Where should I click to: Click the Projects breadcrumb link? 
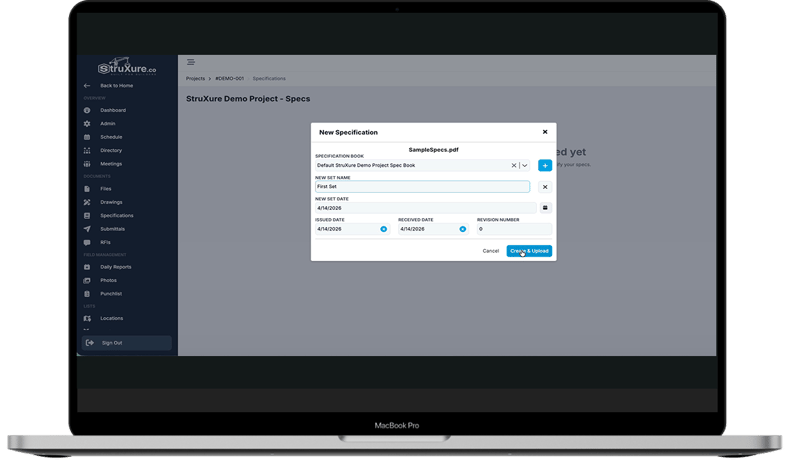(195, 78)
